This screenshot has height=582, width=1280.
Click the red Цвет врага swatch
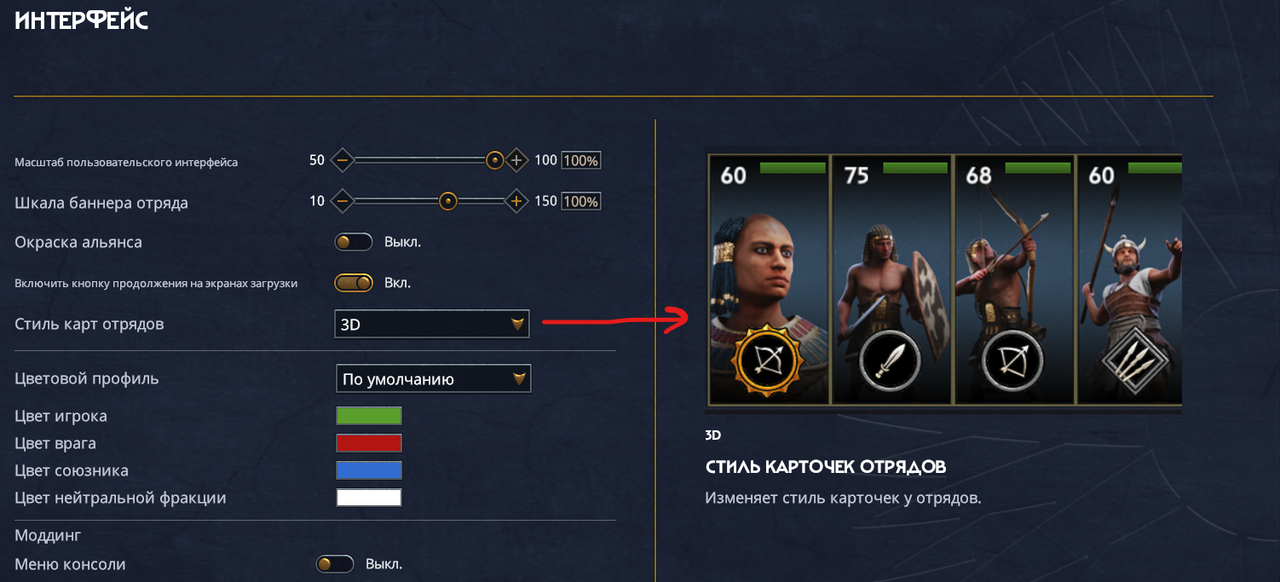pos(369,443)
